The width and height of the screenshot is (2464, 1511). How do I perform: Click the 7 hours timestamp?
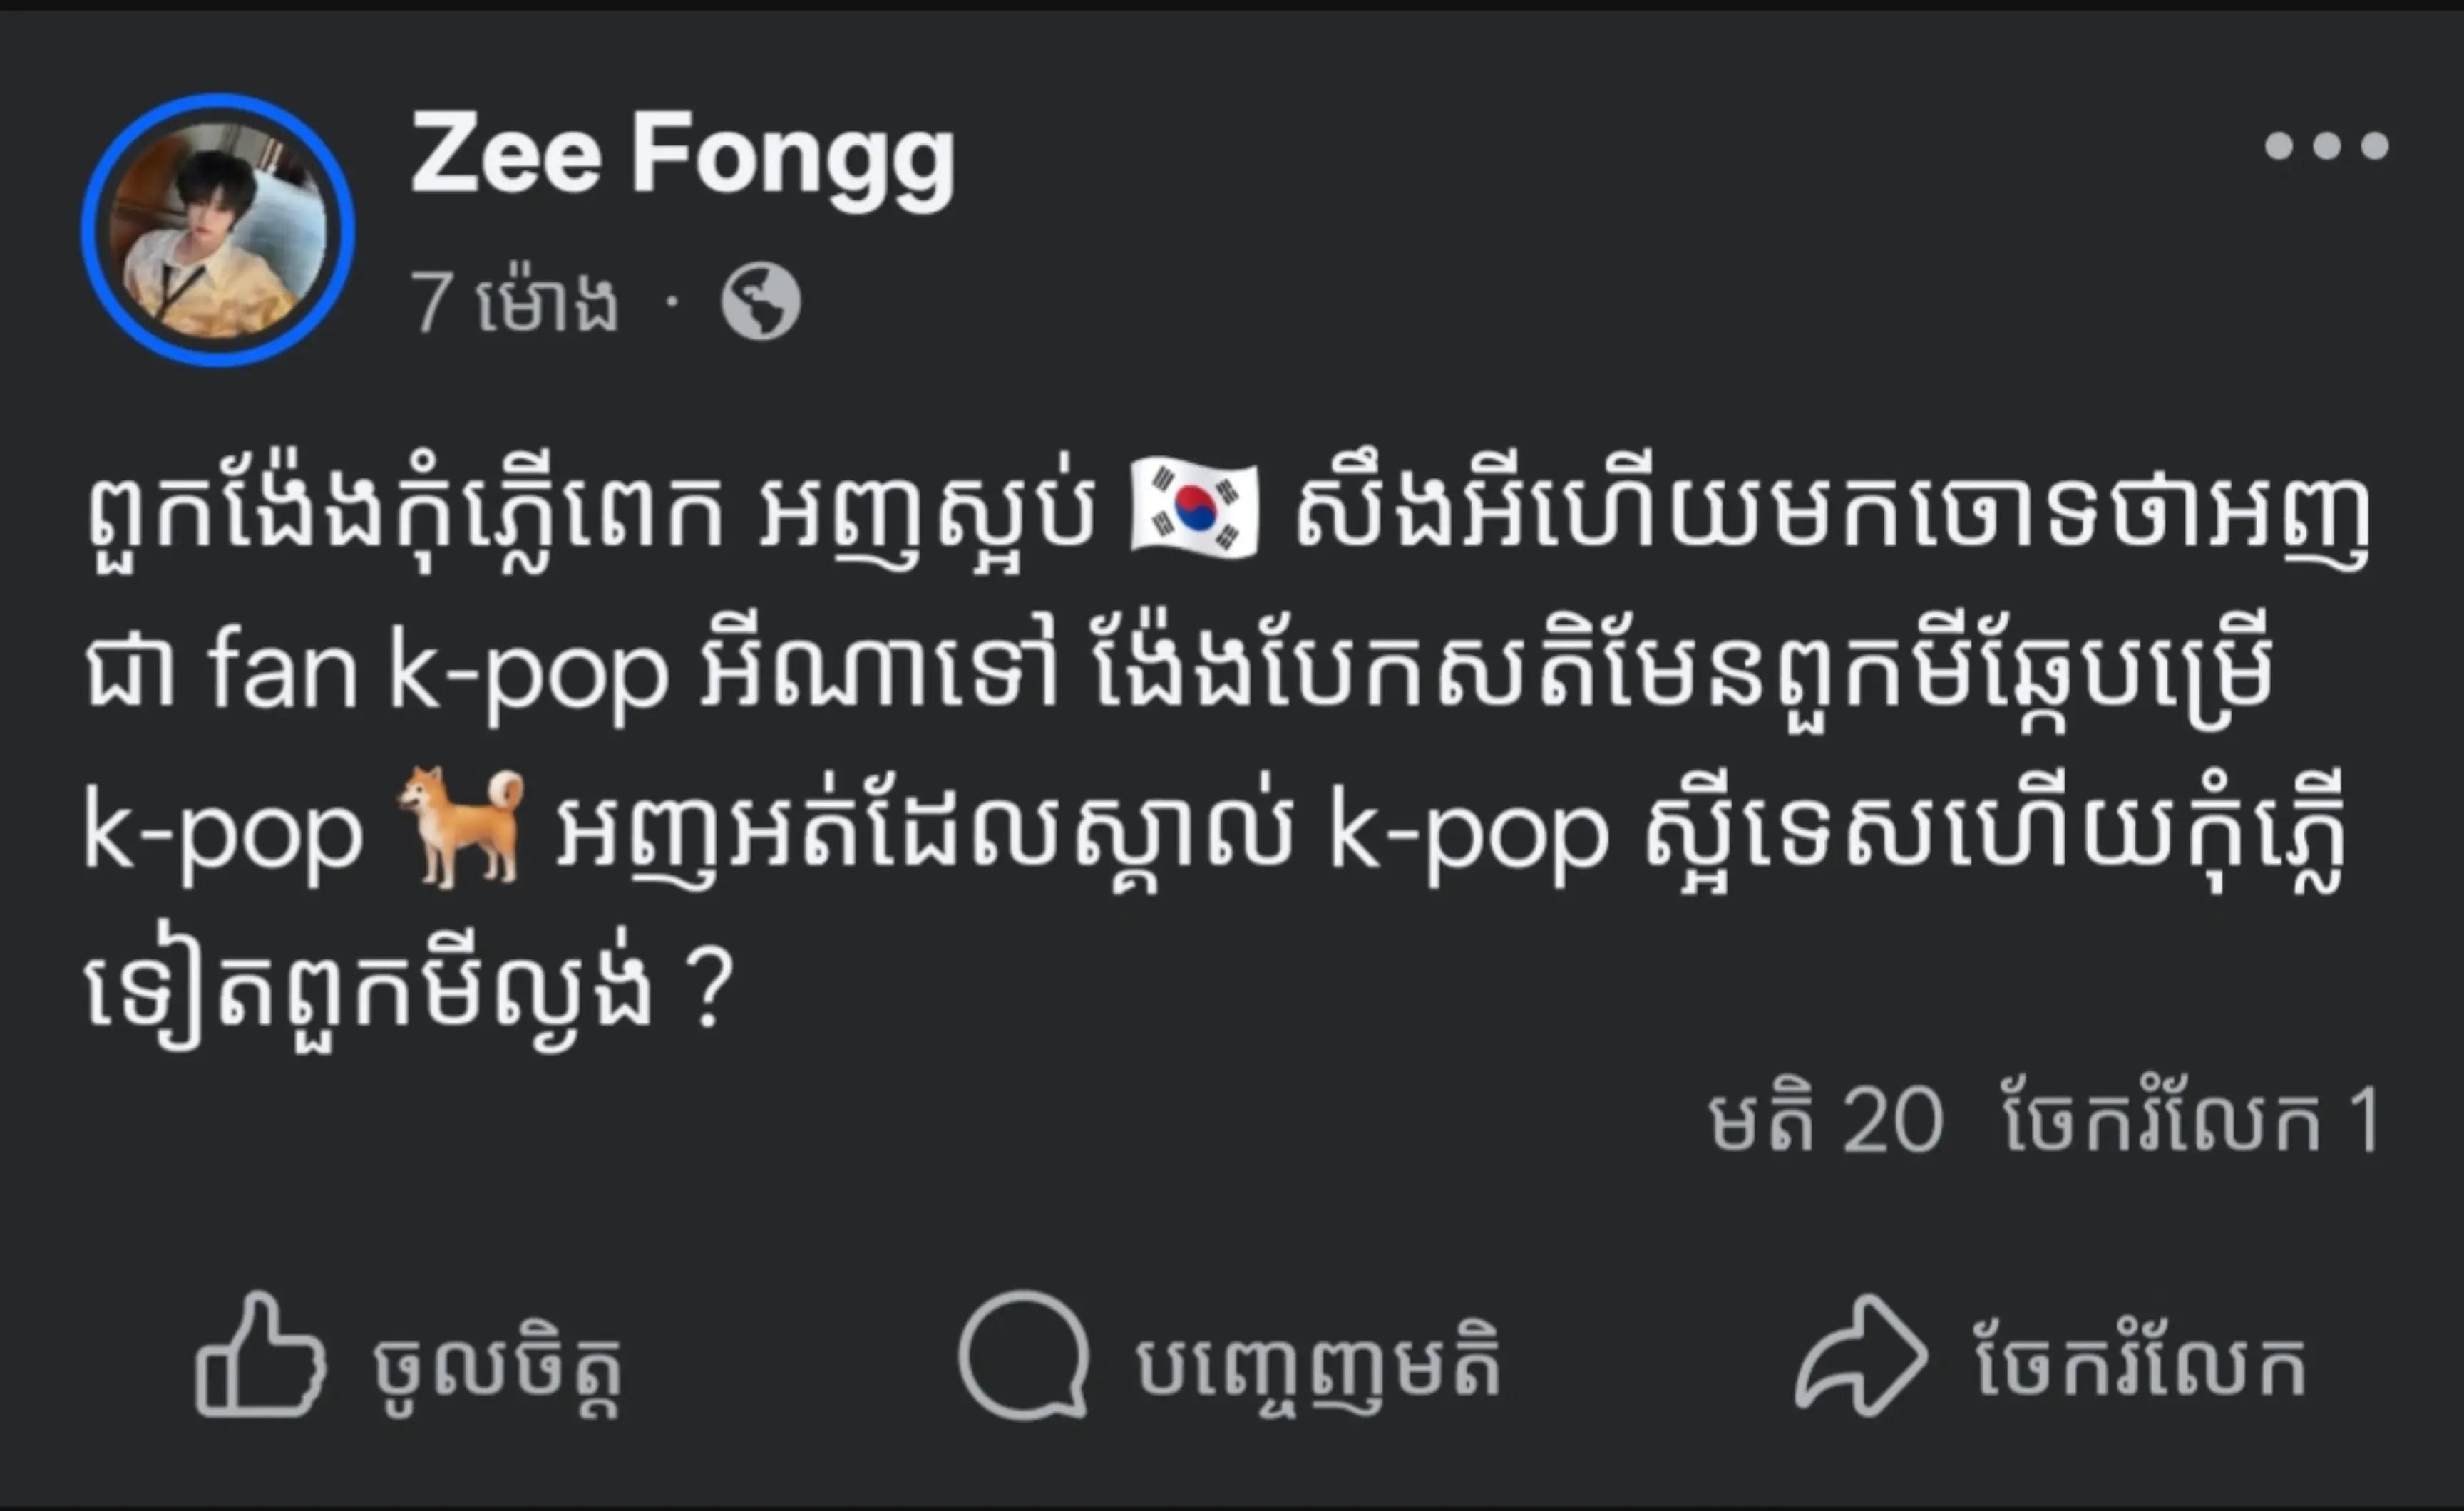click(514, 301)
